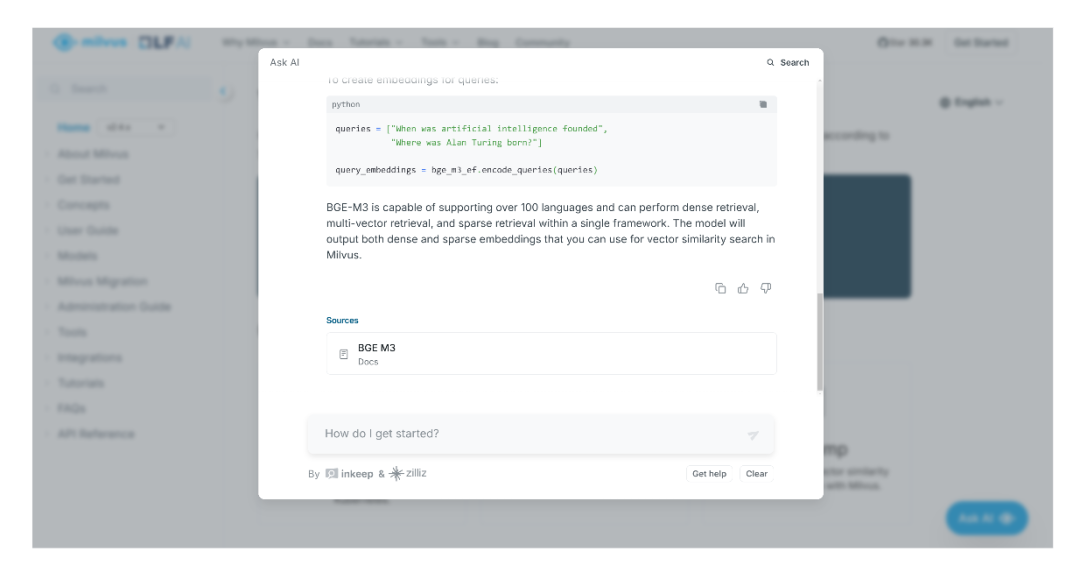Screen dimensions: 1080x579
Task: Send the question with the paper plane icon
Action: 754,434
